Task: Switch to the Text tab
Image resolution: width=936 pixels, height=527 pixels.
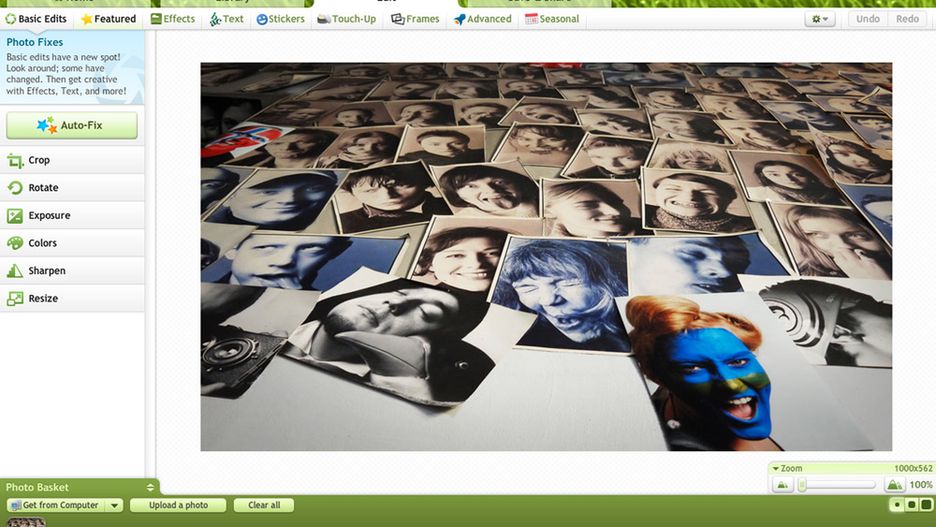Action: point(226,19)
